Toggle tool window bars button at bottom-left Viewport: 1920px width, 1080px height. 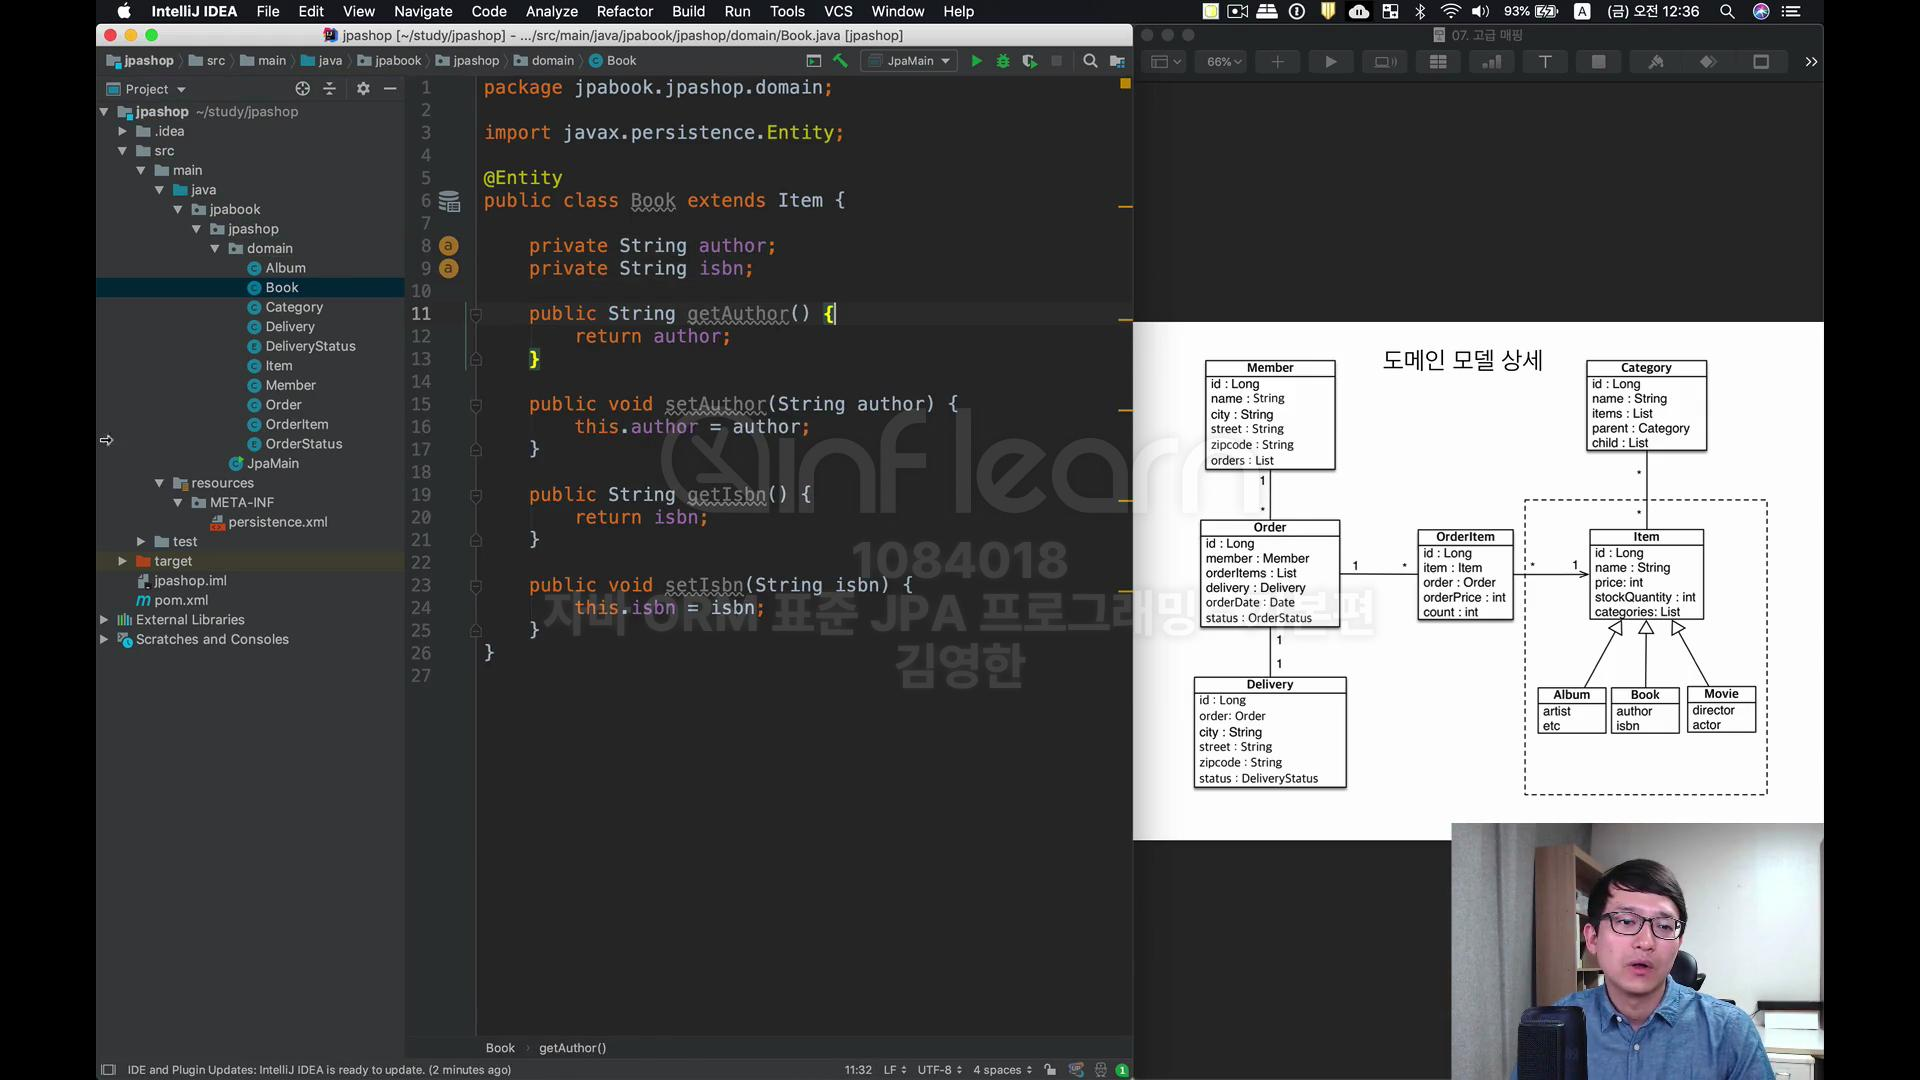108,1070
